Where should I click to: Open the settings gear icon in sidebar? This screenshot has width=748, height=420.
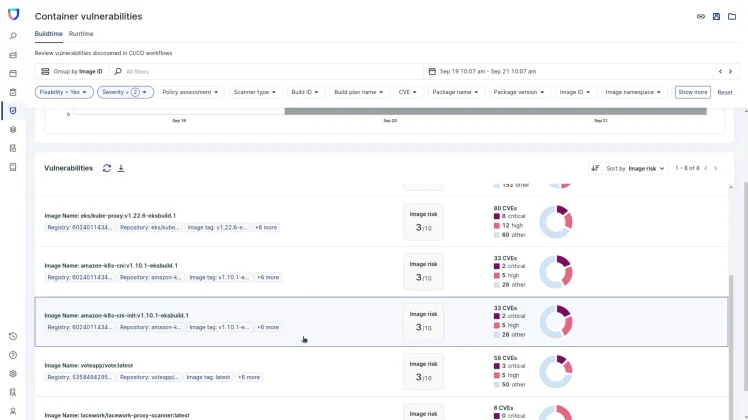tap(13, 374)
